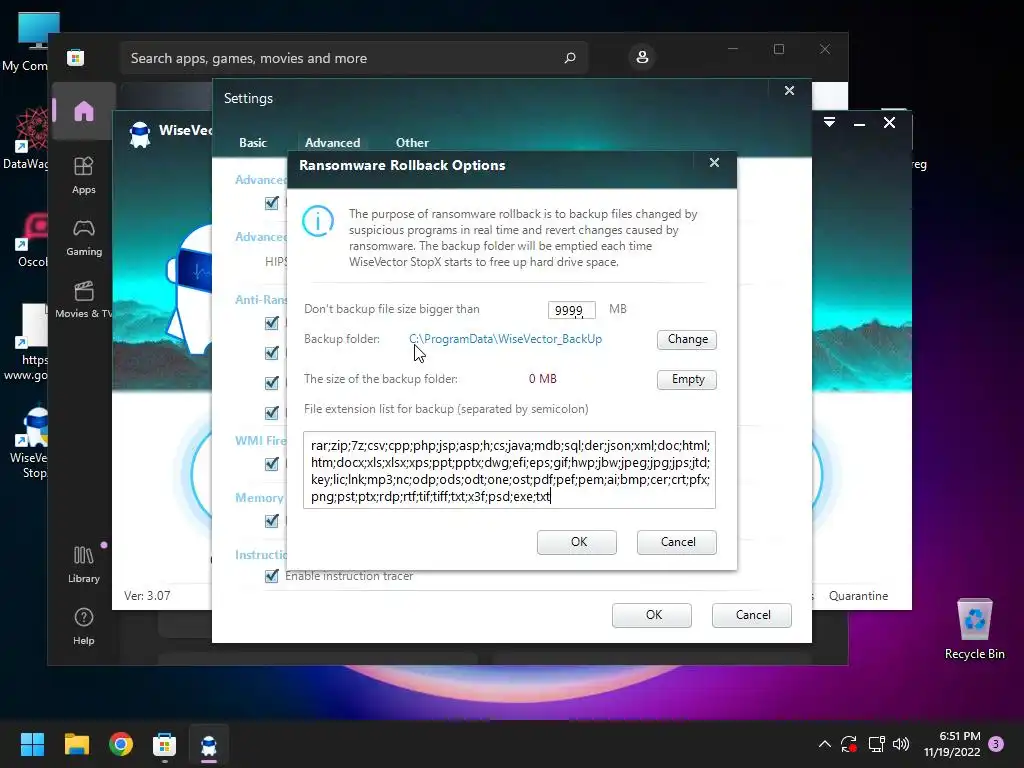Switch to the Basic settings tab
This screenshot has height=768, width=1024.
253,142
